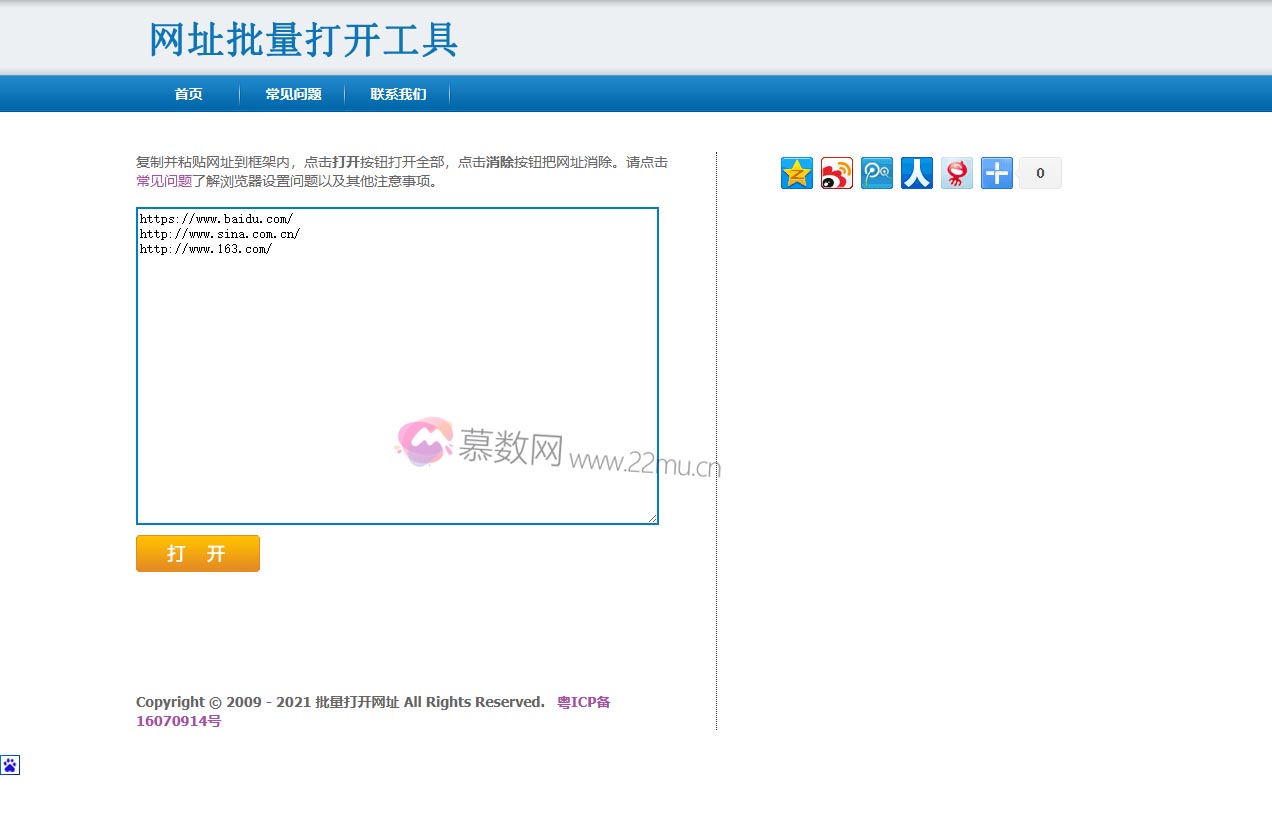Place cursor on the baidu.com URL line
1272x819 pixels.
(x=216, y=218)
